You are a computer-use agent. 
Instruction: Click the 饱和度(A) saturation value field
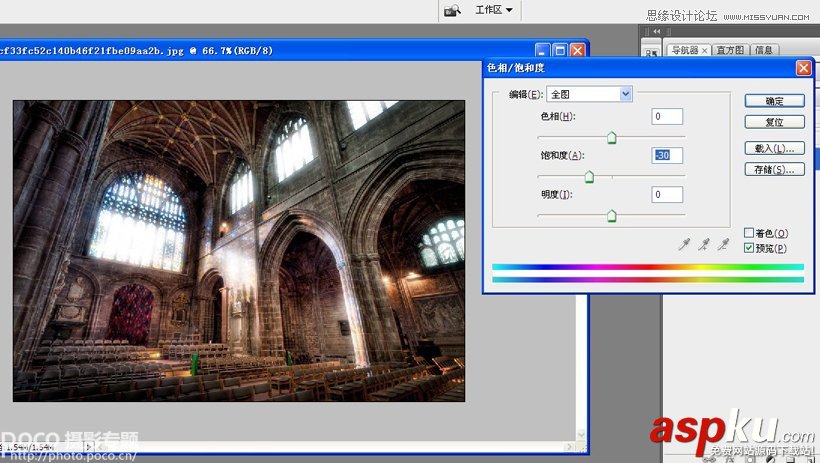point(667,155)
